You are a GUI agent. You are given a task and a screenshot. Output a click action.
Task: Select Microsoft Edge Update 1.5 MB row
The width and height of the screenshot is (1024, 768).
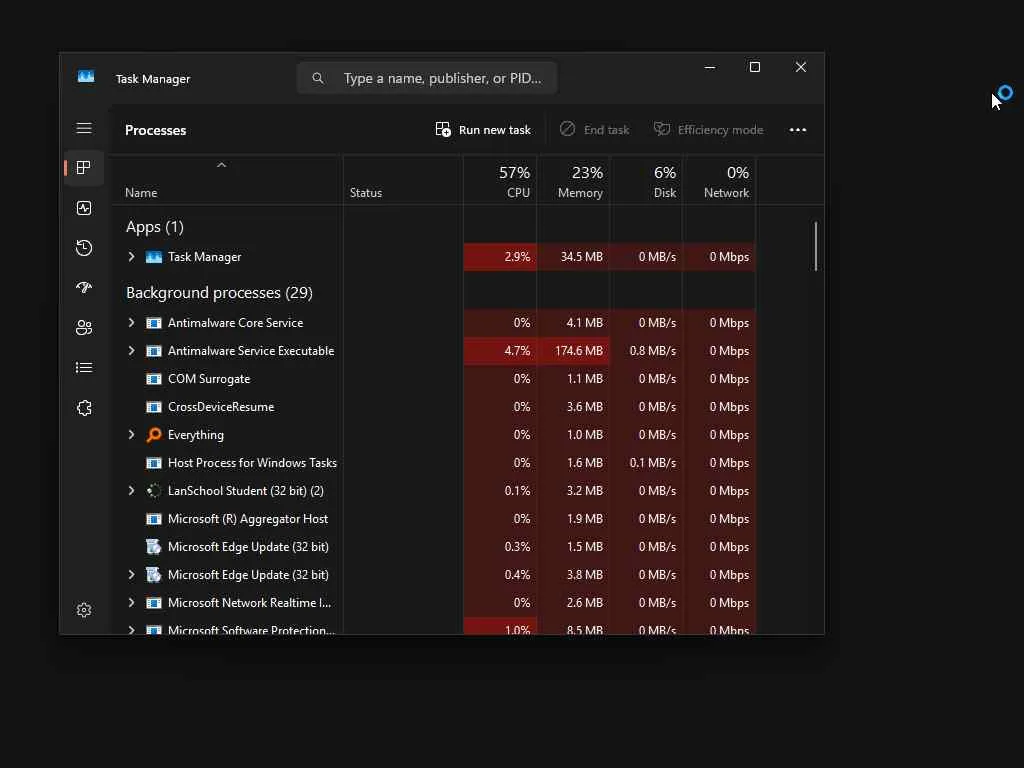(434, 547)
